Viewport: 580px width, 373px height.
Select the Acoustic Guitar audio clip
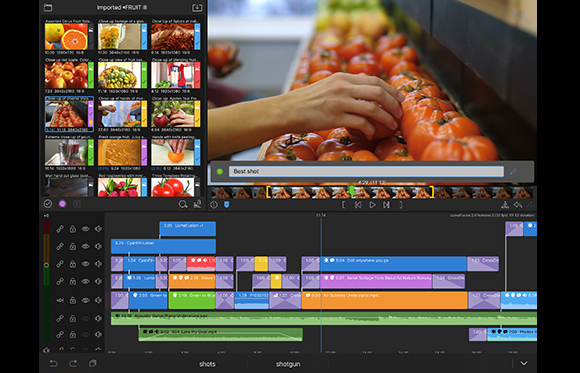point(324,318)
